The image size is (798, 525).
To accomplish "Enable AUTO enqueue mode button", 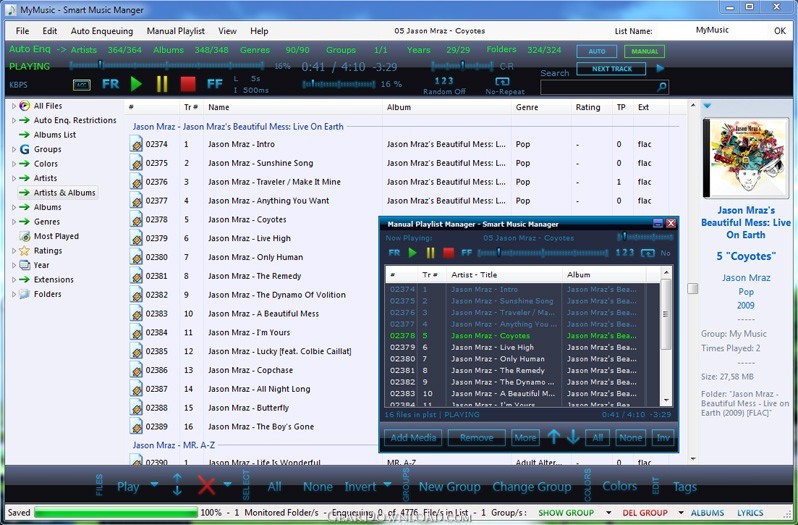I will 596,51.
